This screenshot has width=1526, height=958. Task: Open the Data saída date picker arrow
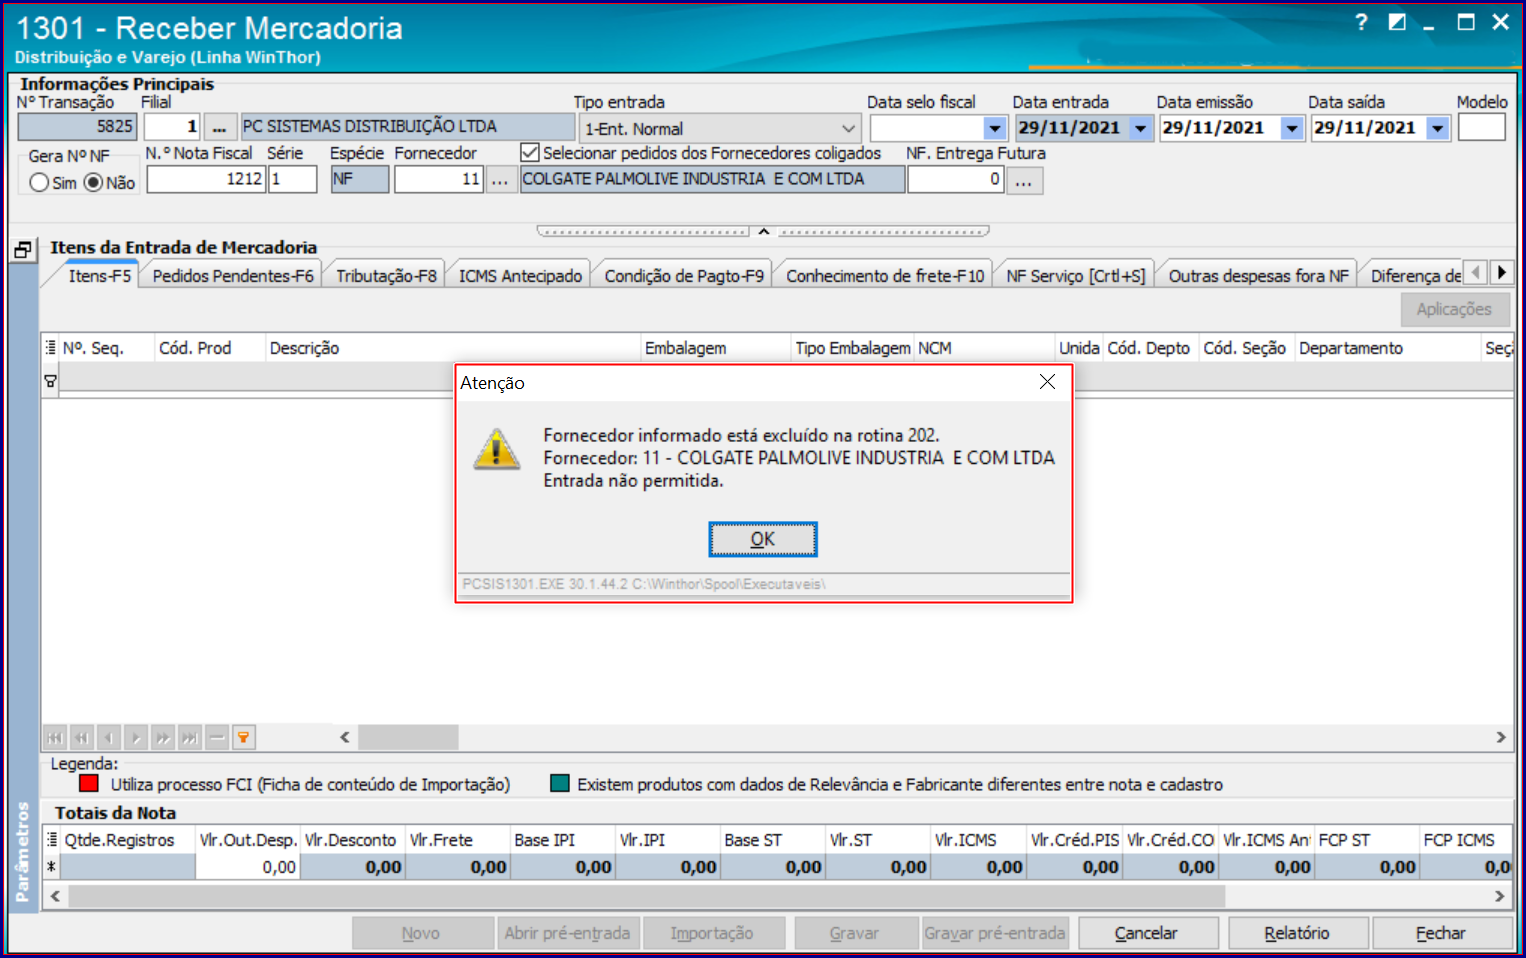click(x=1438, y=128)
